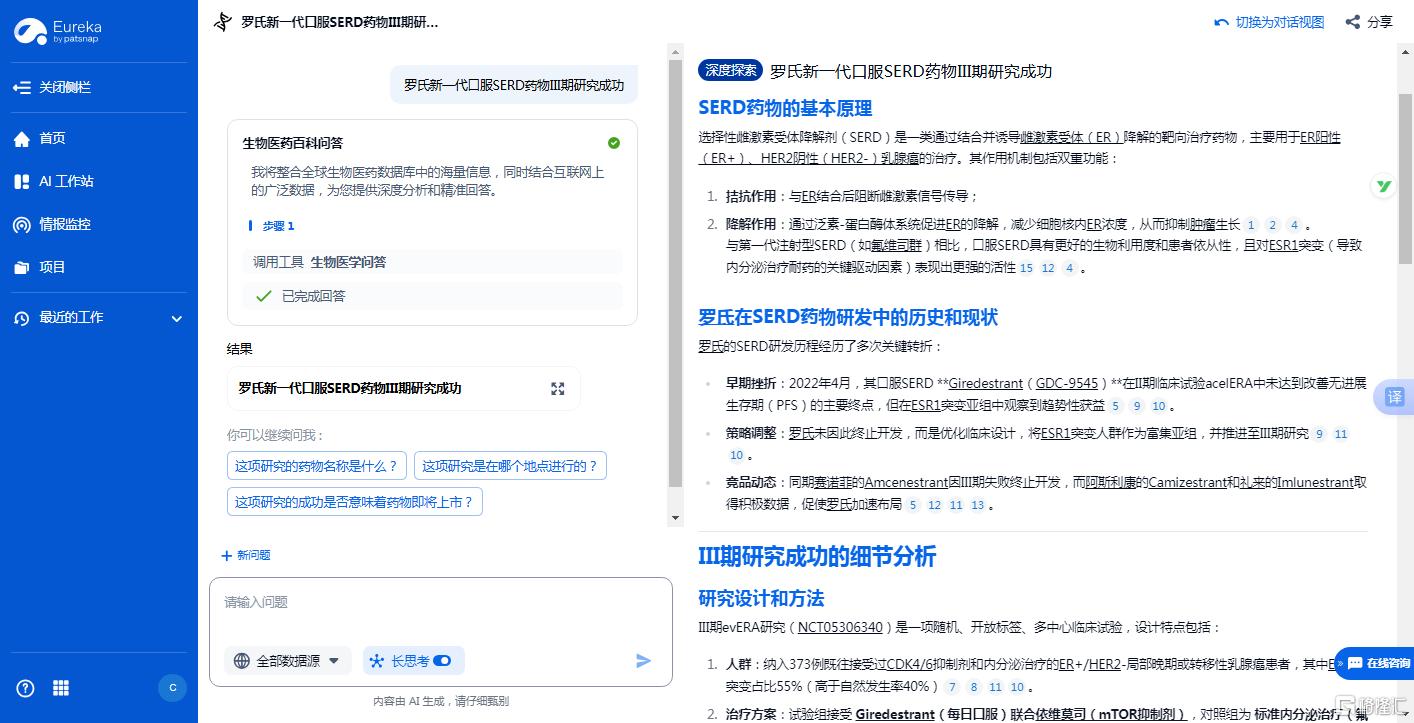Open the GDC-9545 link
Screen dimensions: 1414x723
(x=1067, y=383)
